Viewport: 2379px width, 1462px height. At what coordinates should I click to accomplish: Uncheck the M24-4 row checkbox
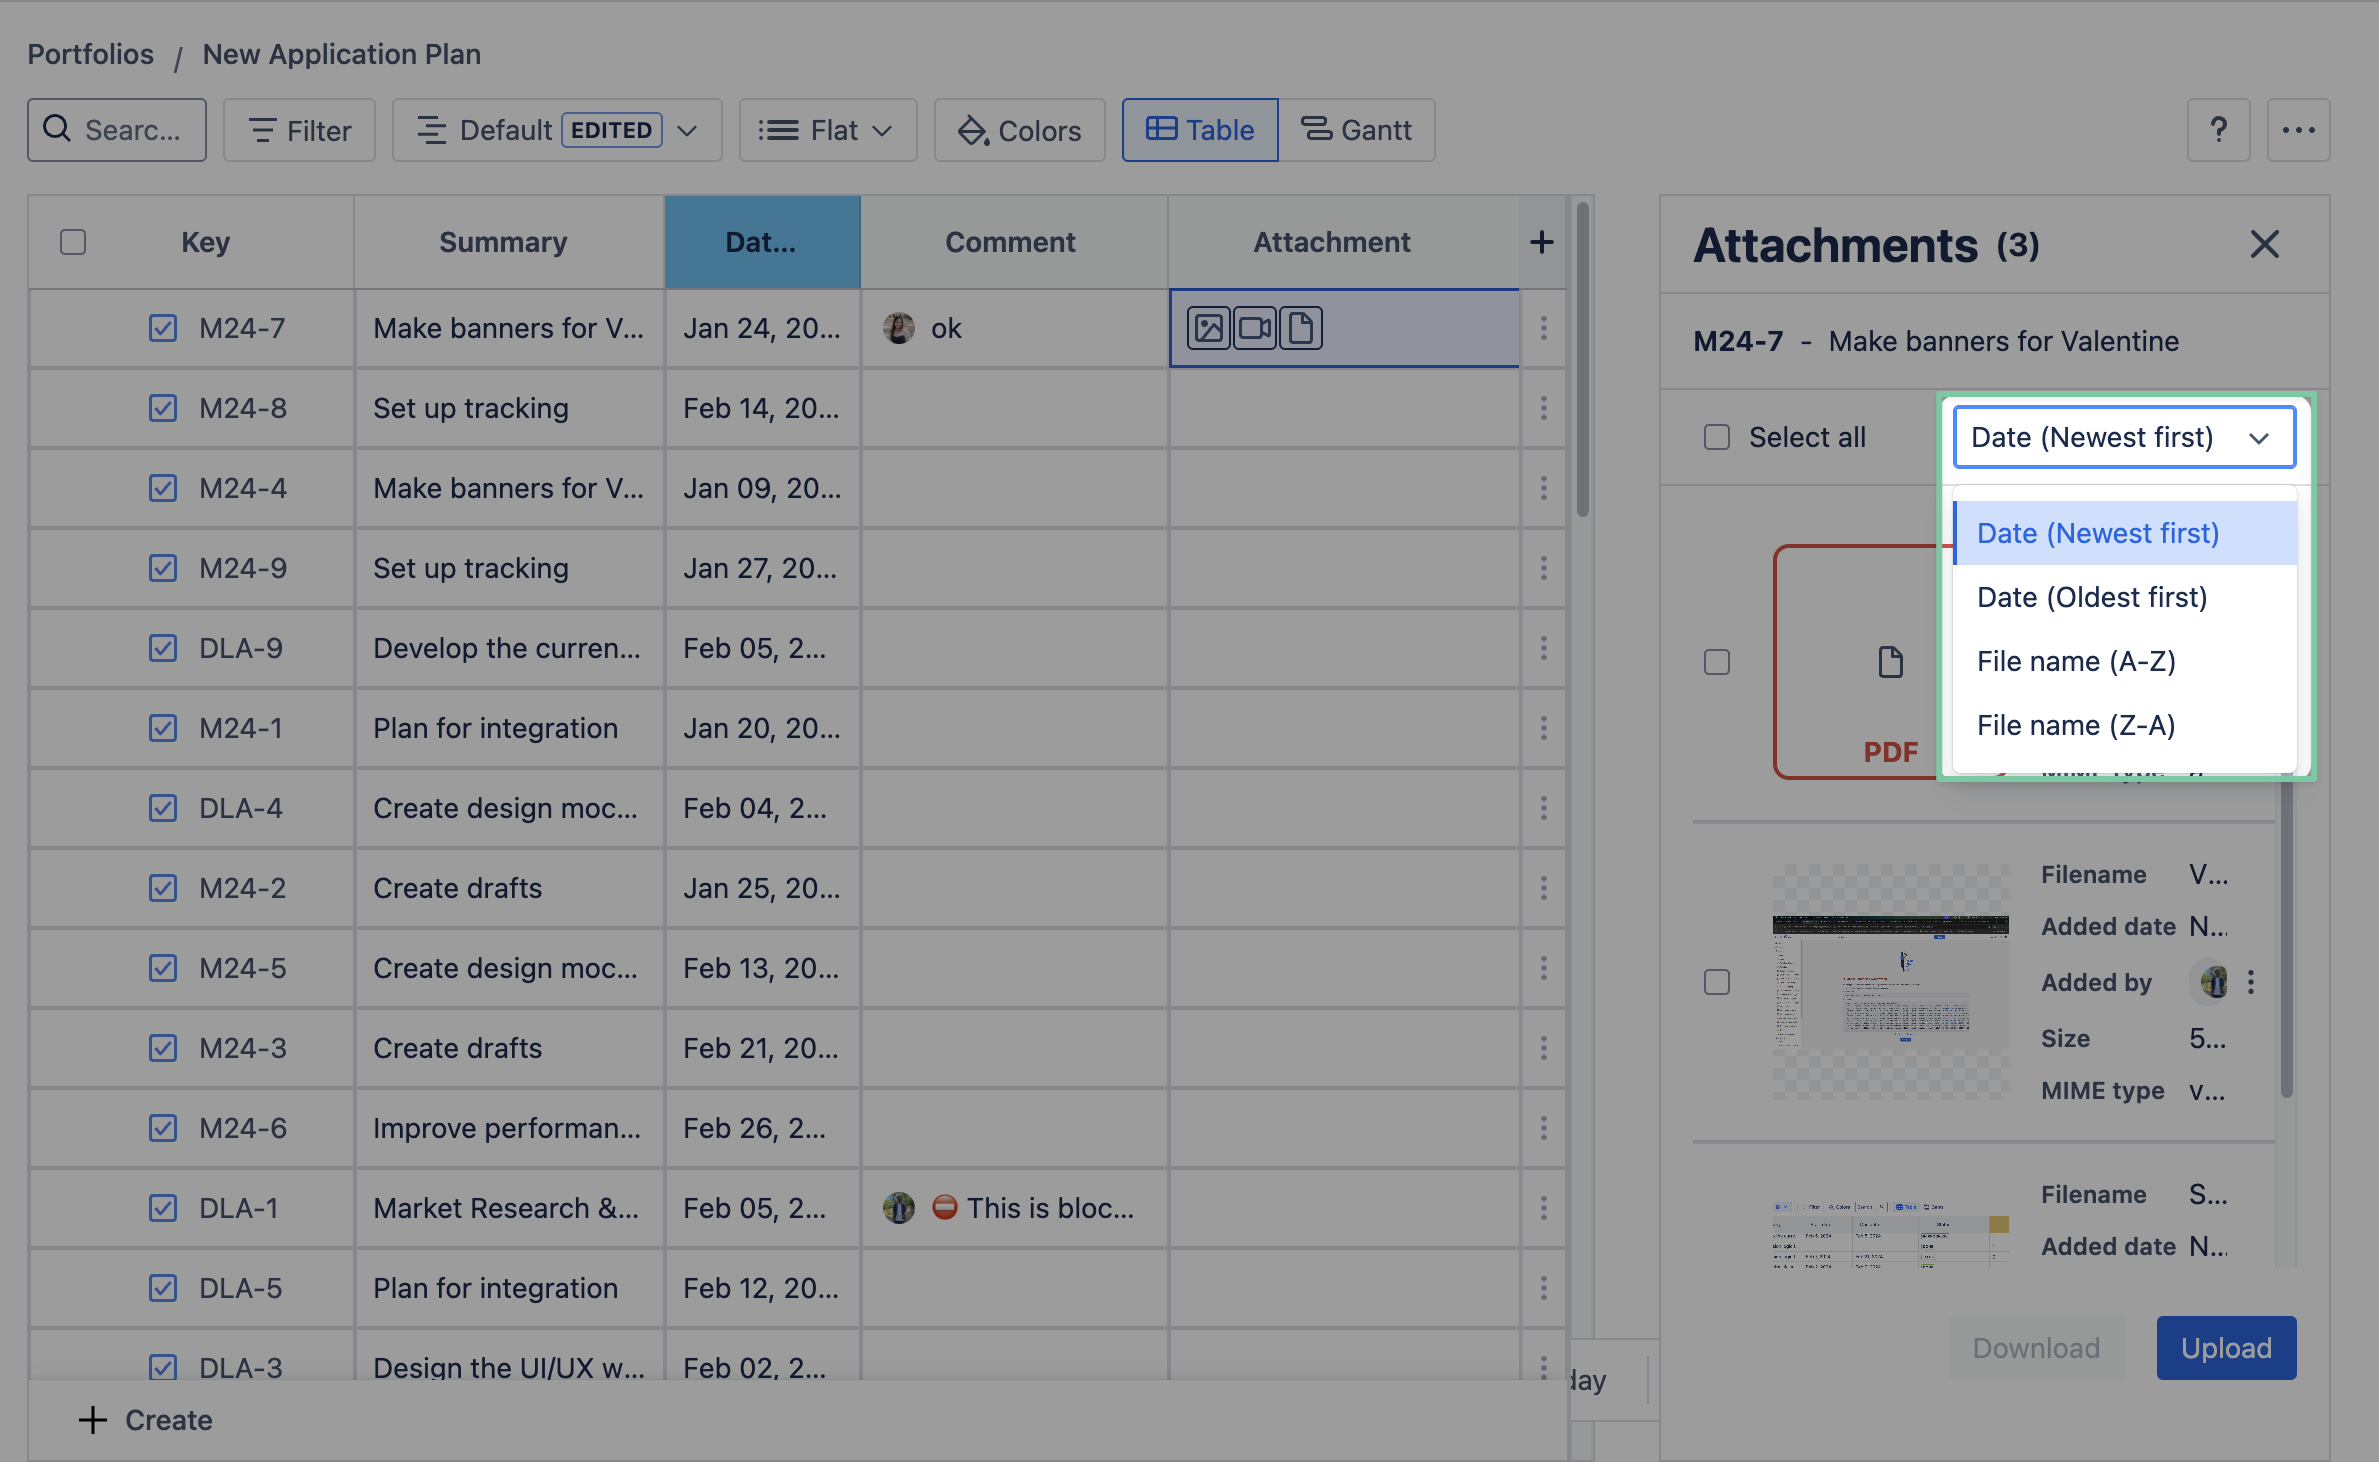pyautogui.click(x=162, y=488)
